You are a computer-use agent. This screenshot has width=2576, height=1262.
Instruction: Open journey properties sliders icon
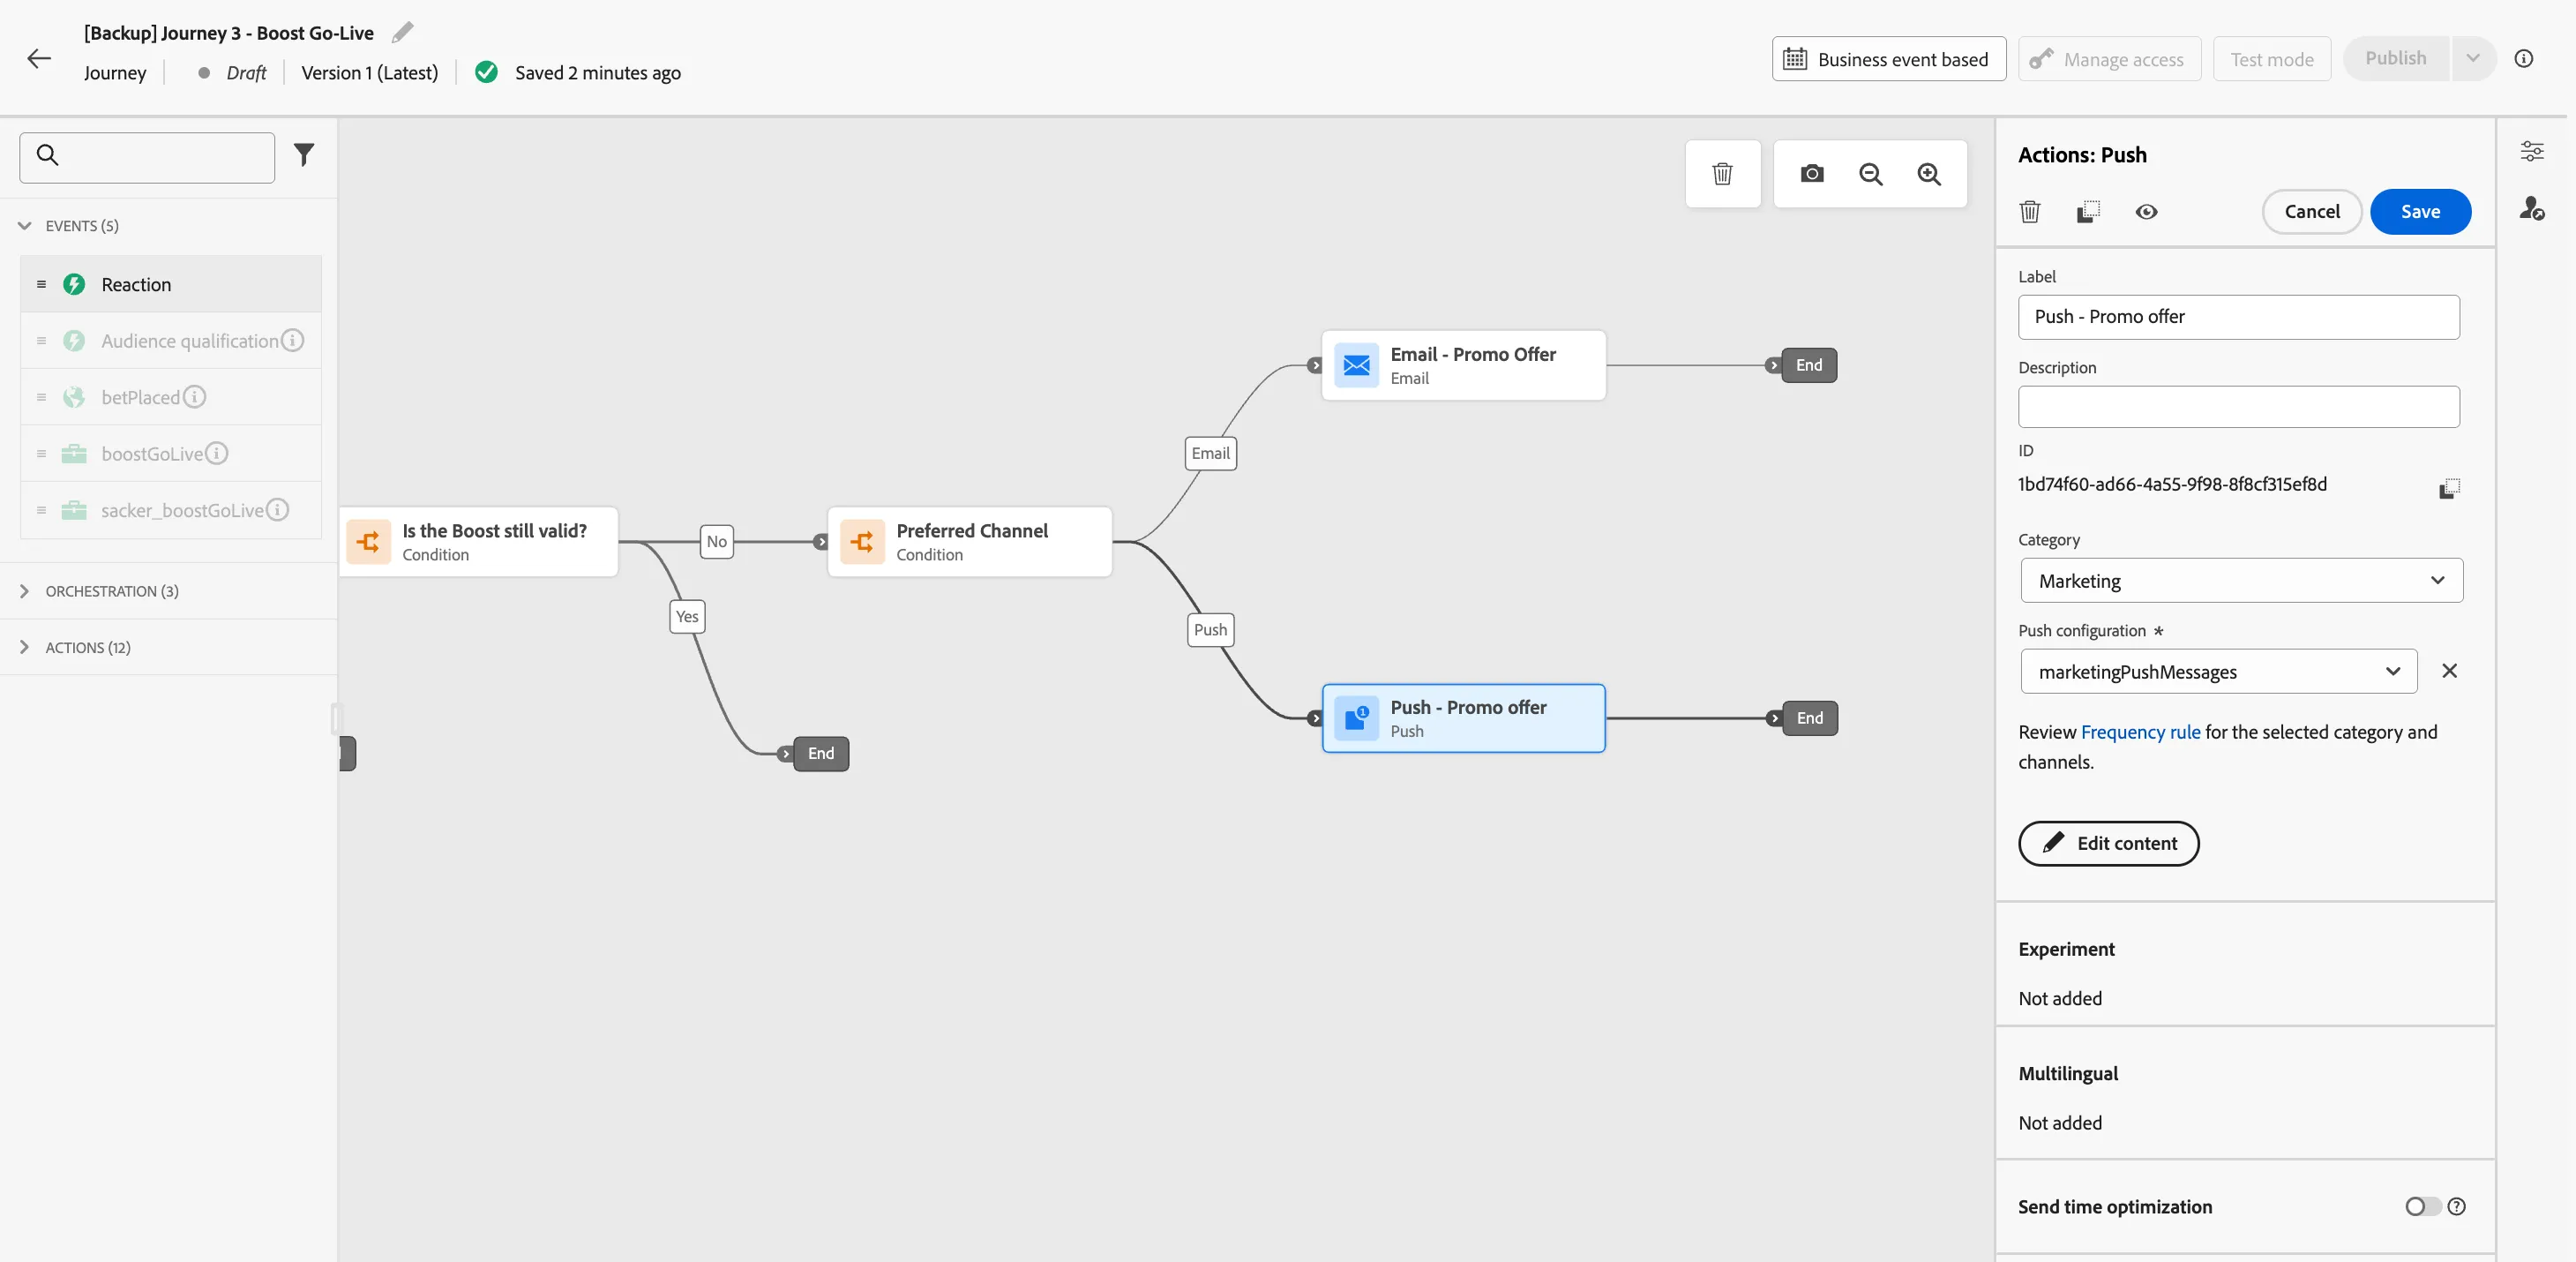click(x=2532, y=151)
